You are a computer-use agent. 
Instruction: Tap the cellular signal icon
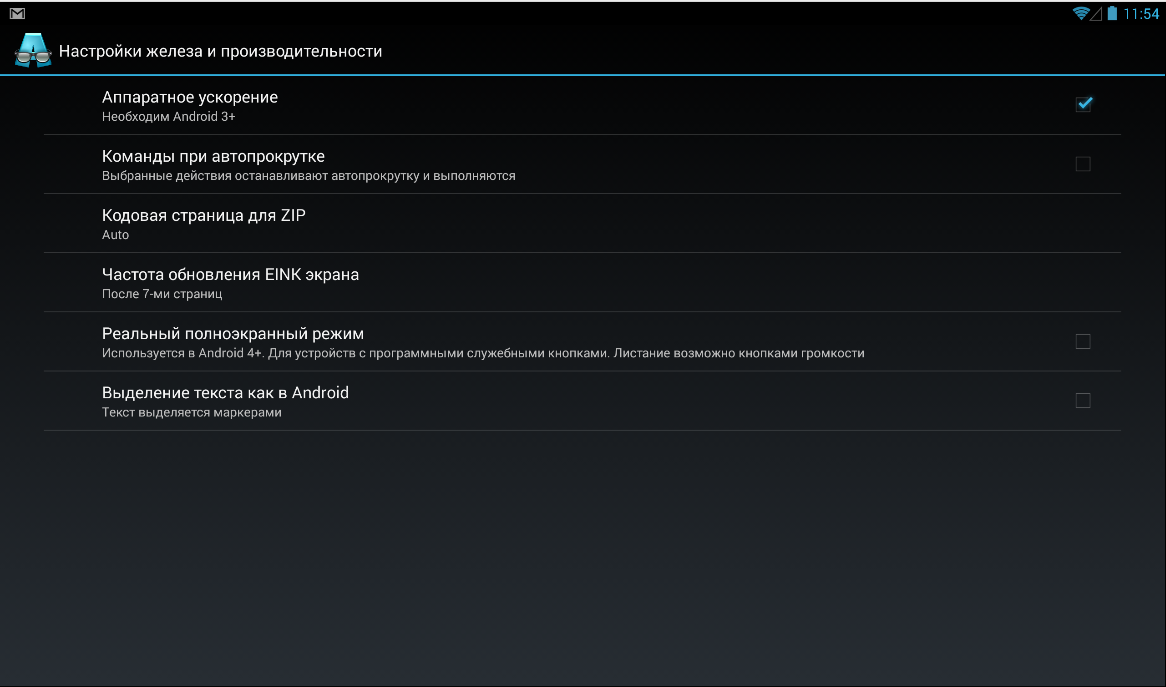1096,14
